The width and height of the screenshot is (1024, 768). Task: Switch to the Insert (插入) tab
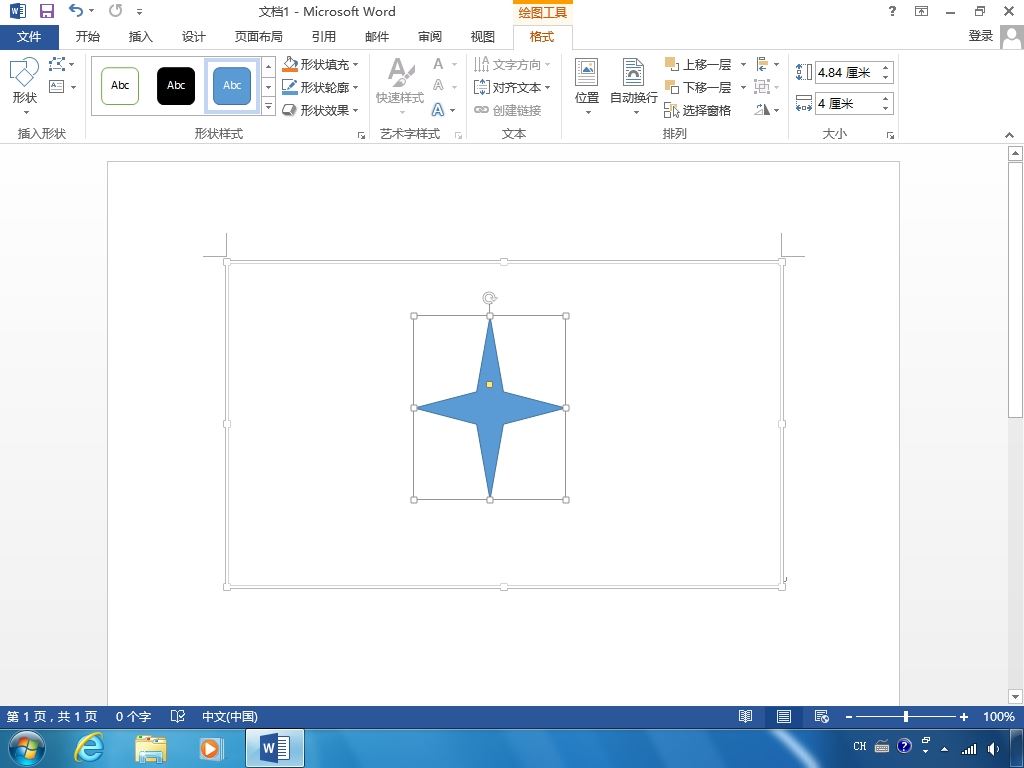140,37
